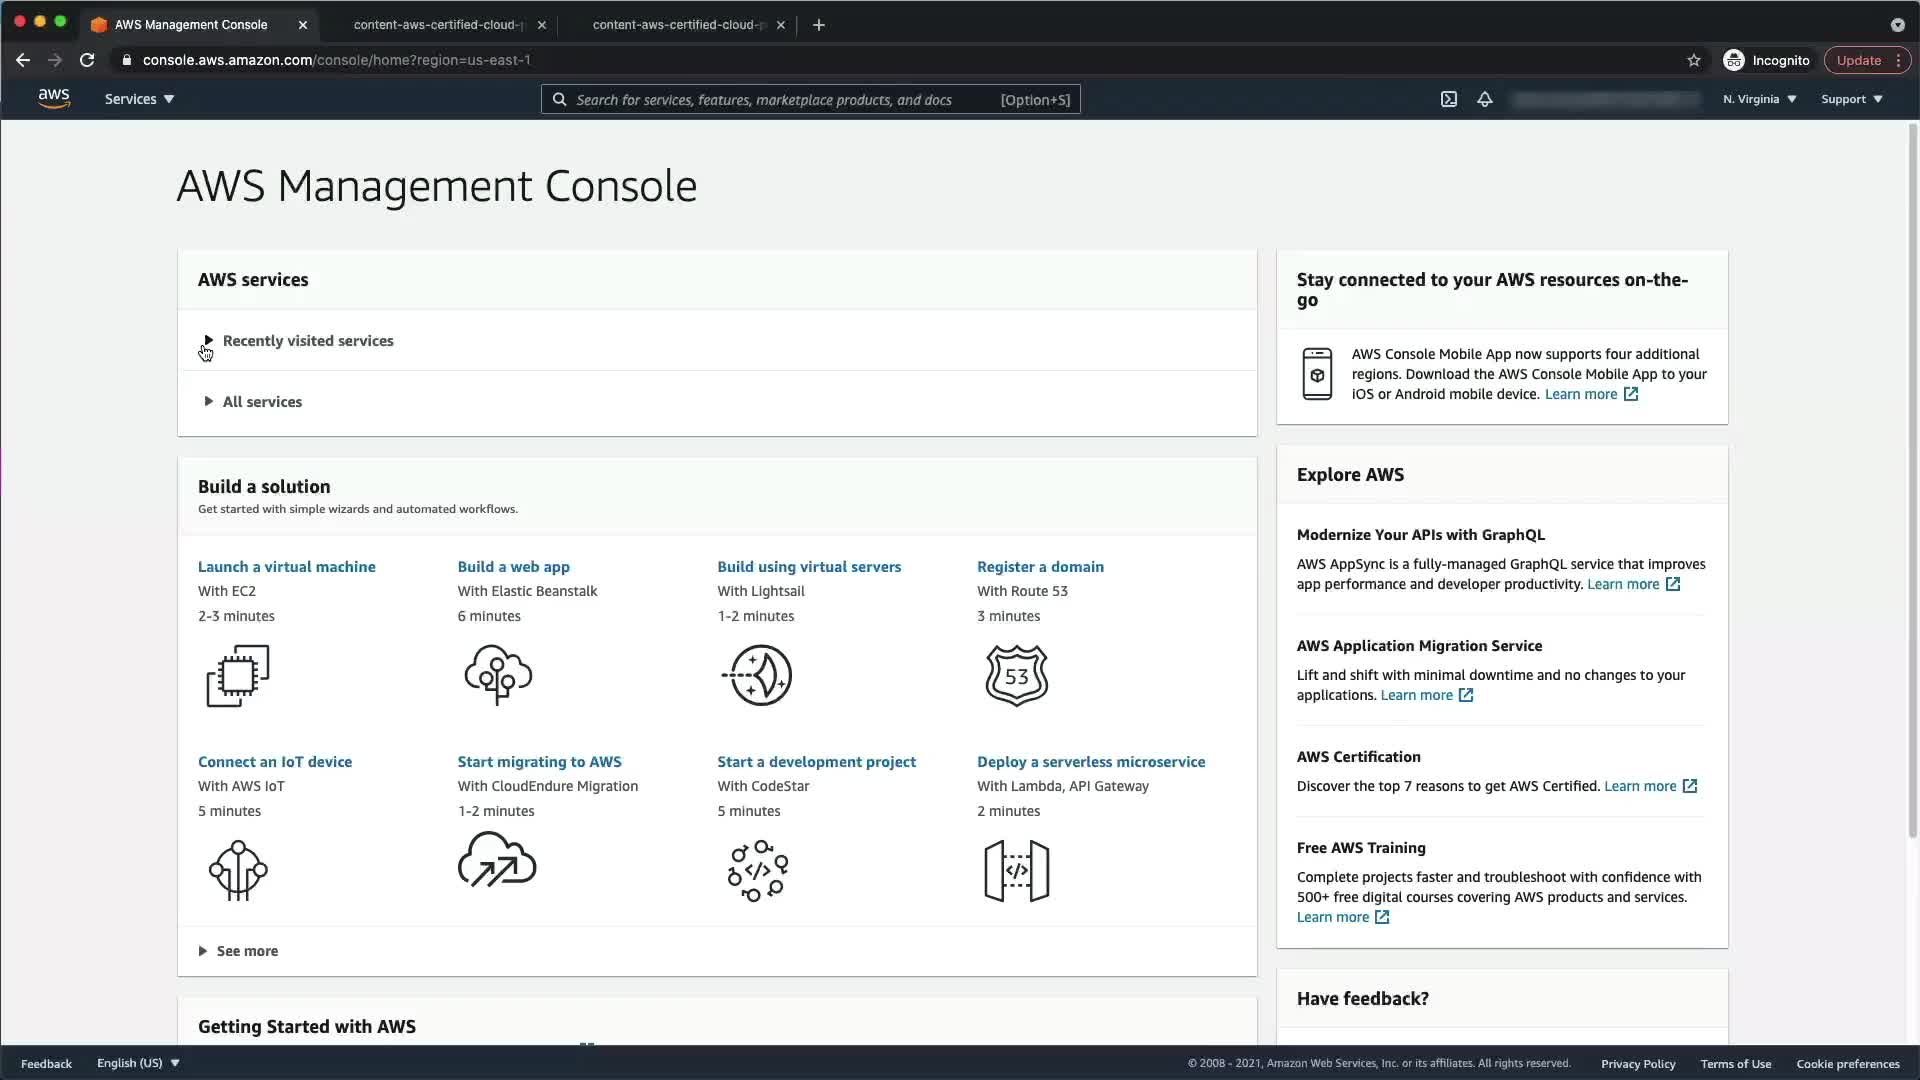Screen dimensions: 1920x1080
Task: Switch to second content-aws-certified-cloud tab
Action: [678, 25]
